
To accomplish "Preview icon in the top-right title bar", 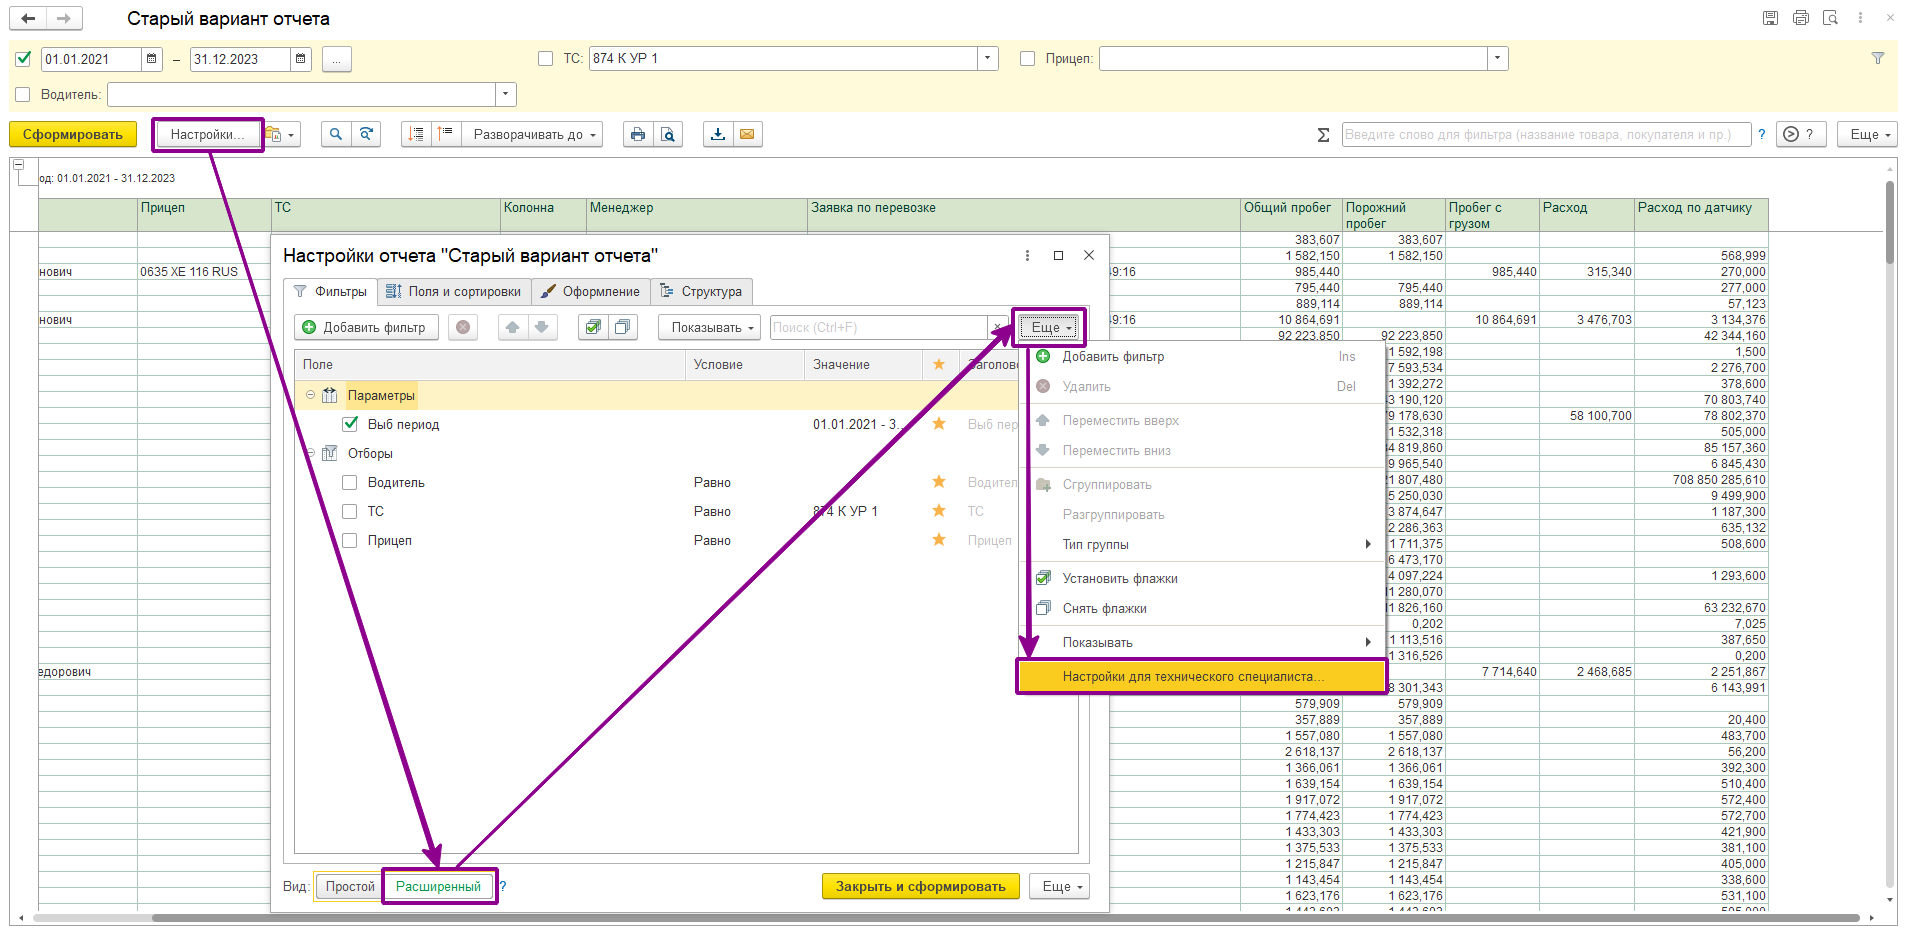I will (1830, 18).
